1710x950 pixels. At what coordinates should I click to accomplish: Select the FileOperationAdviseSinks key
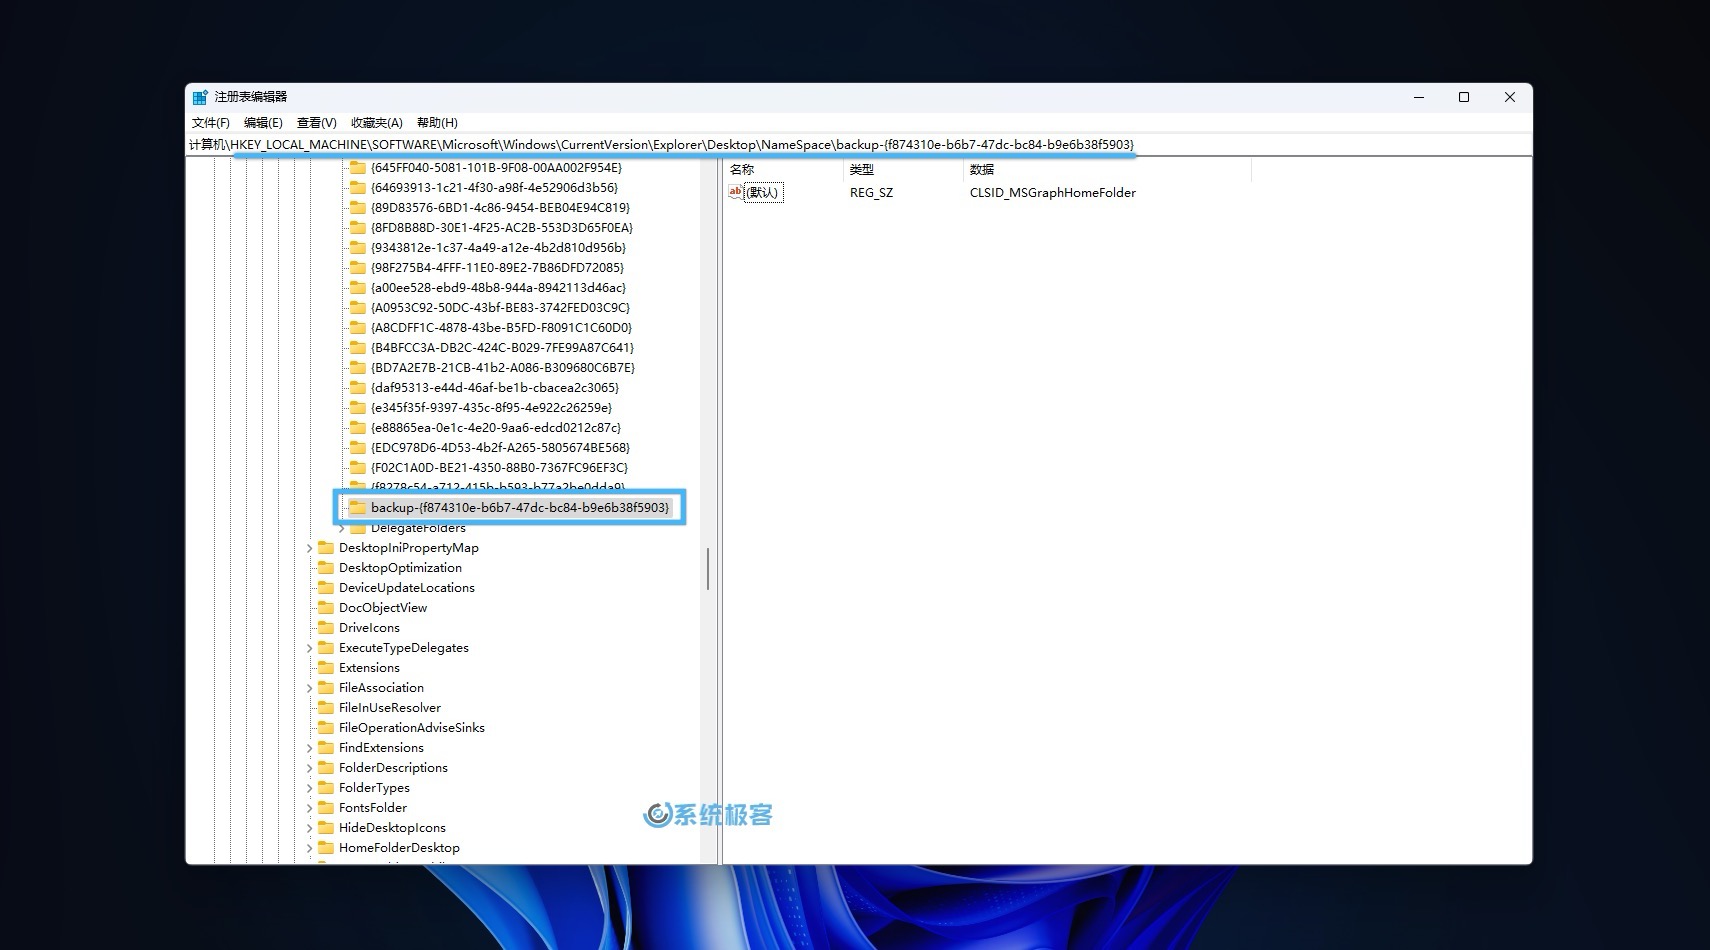pyautogui.click(x=412, y=728)
